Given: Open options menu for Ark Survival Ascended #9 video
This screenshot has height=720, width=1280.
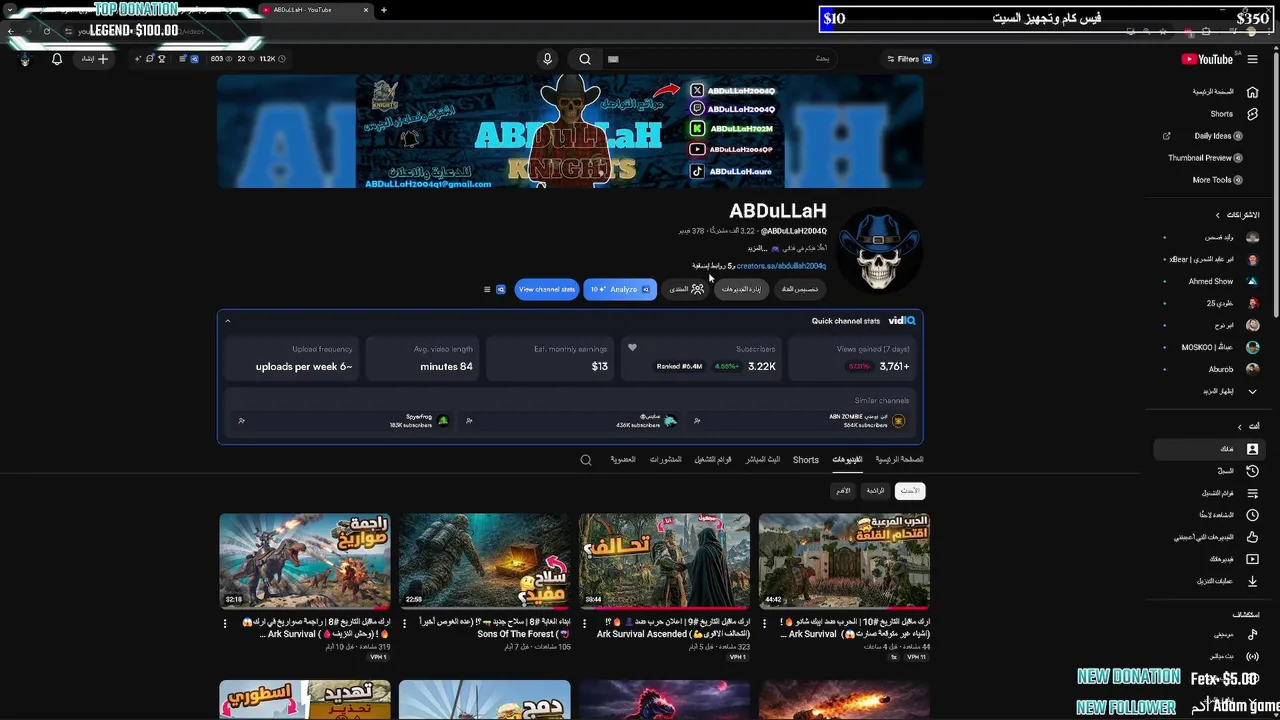Looking at the screenshot, I should [x=585, y=622].
